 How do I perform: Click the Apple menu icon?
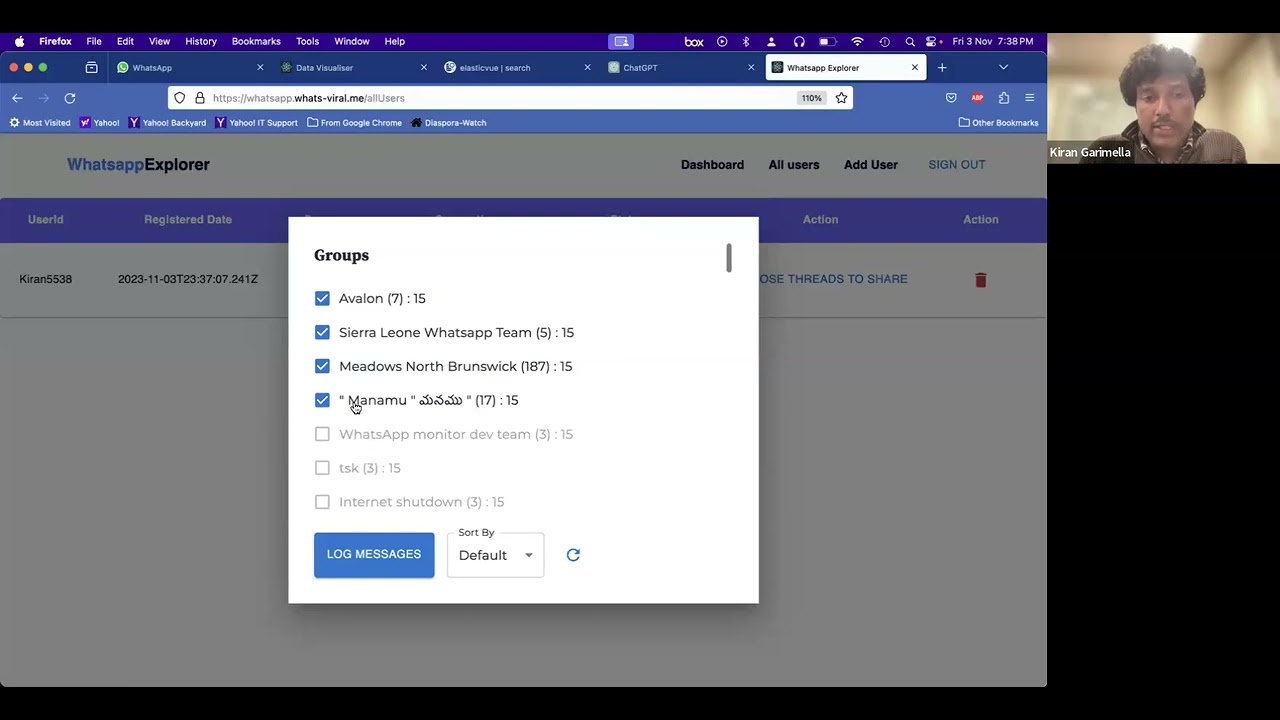[19, 42]
